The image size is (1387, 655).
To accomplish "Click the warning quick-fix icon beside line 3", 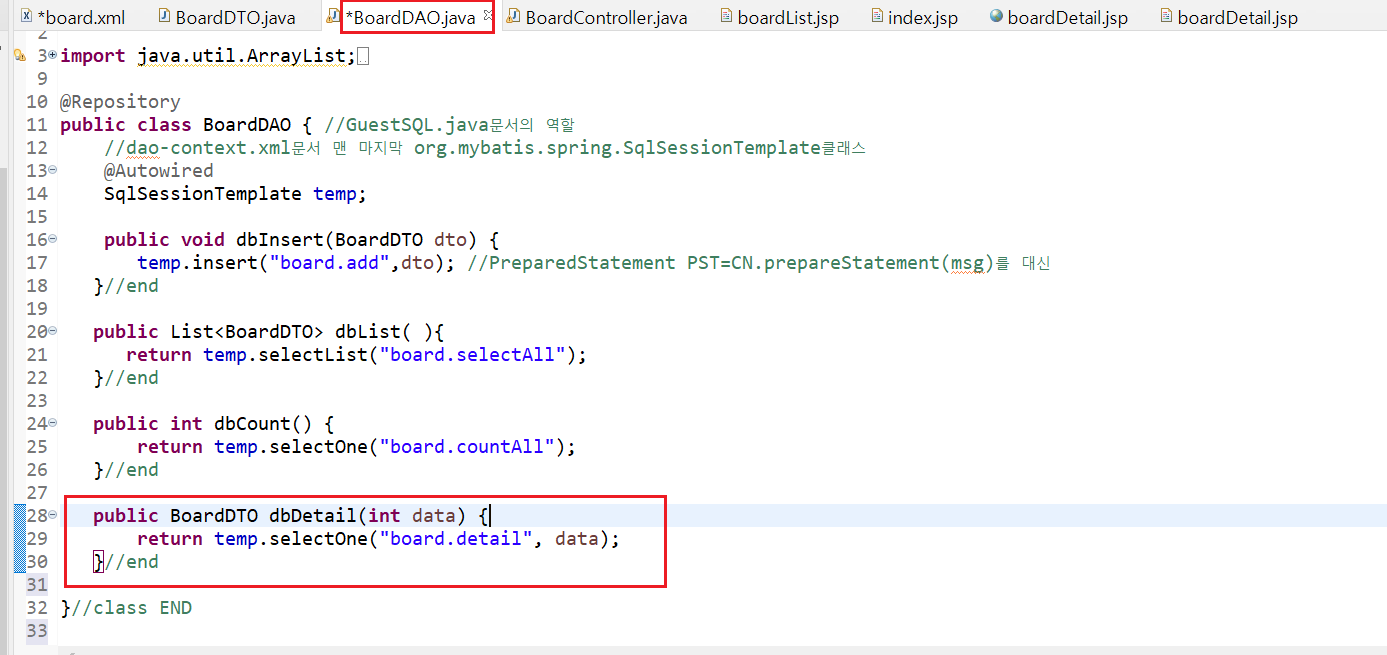I will 18,57.
